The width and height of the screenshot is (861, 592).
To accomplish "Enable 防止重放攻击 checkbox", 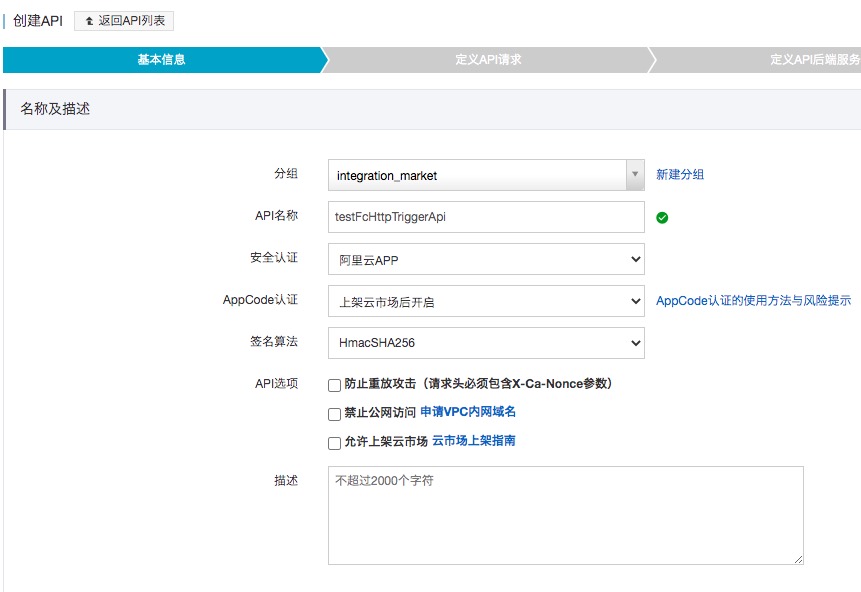I will pyautogui.click(x=334, y=385).
